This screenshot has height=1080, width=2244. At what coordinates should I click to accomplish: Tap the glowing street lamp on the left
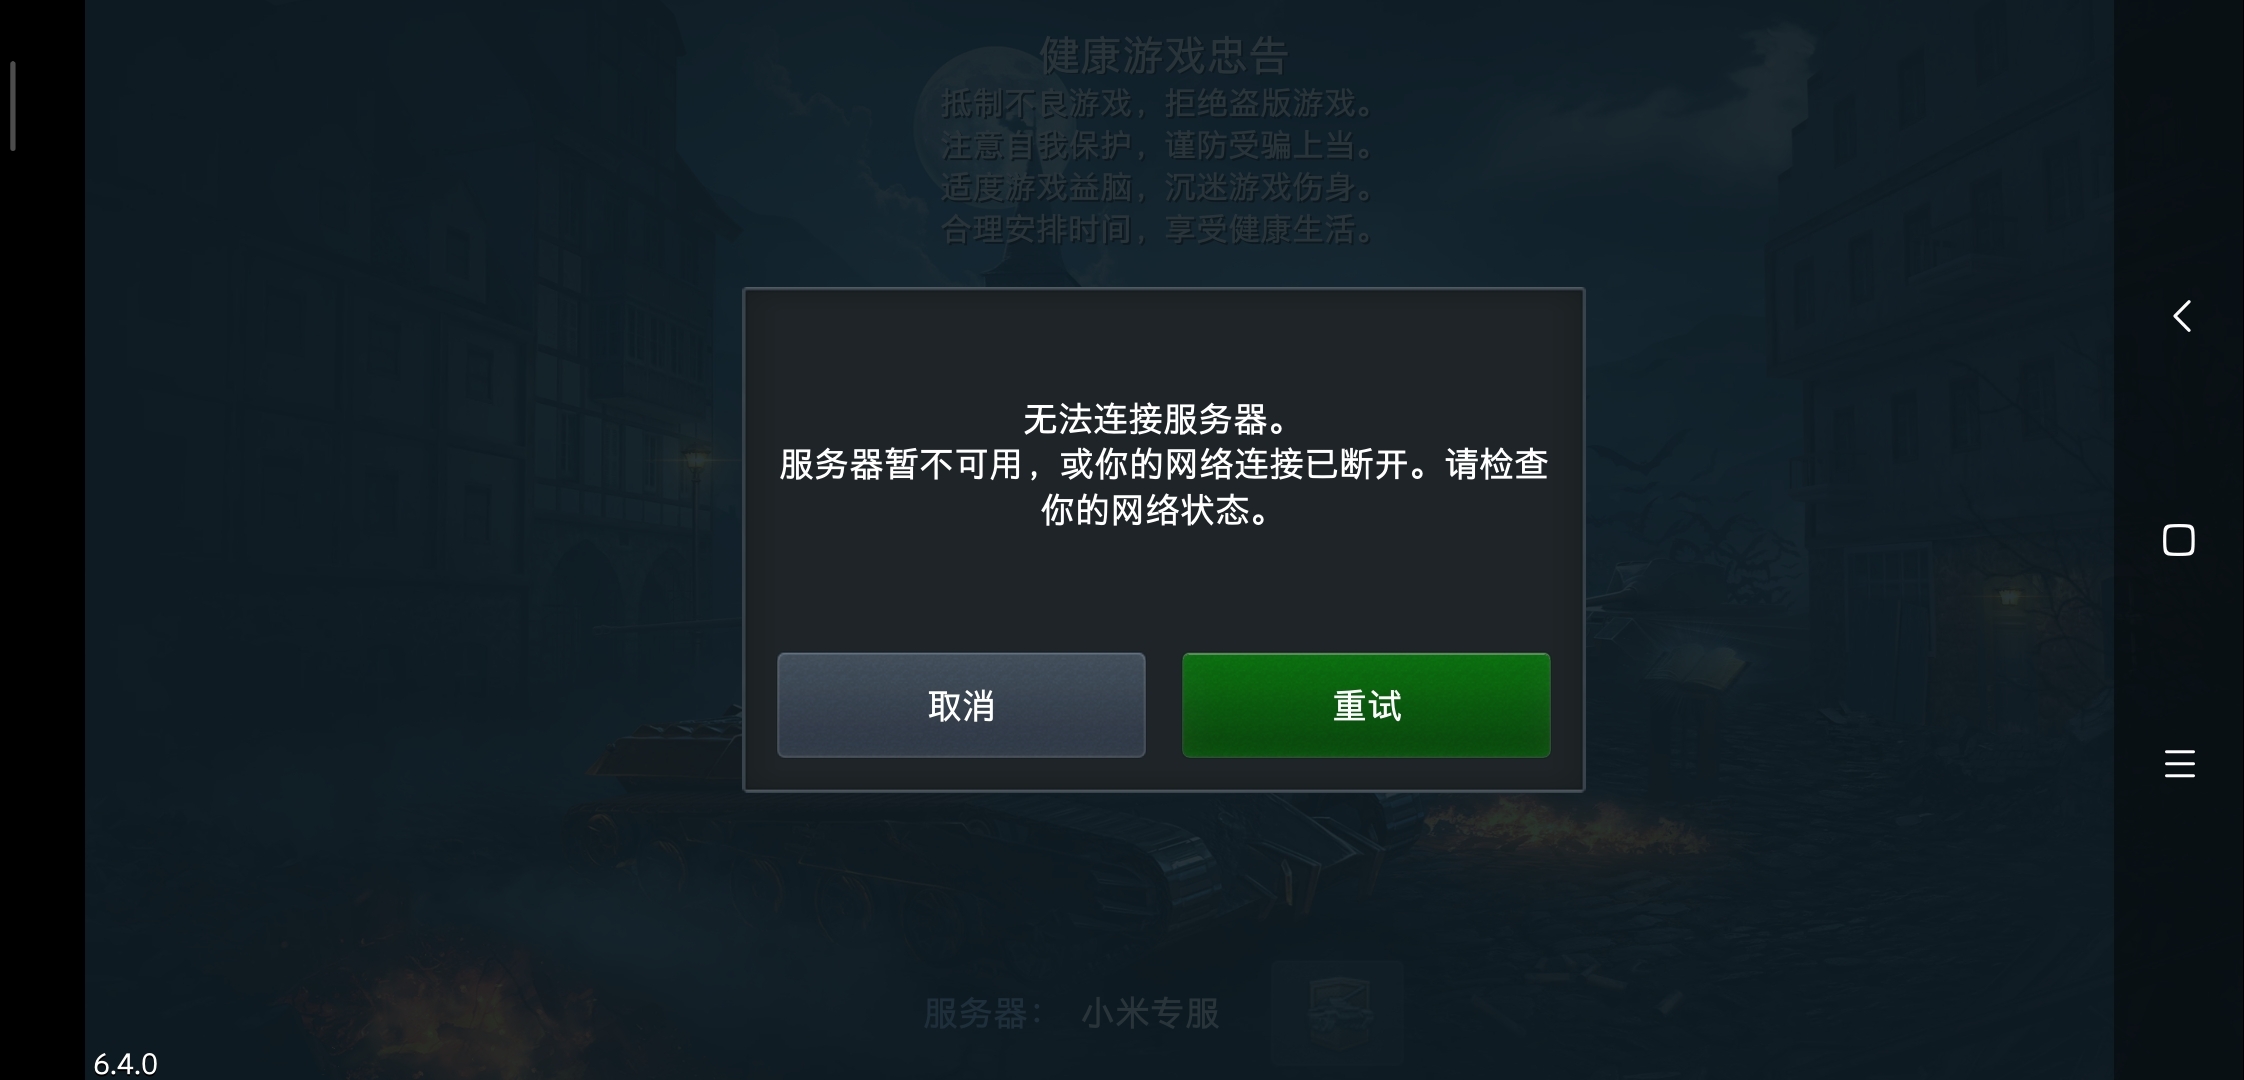point(695,462)
